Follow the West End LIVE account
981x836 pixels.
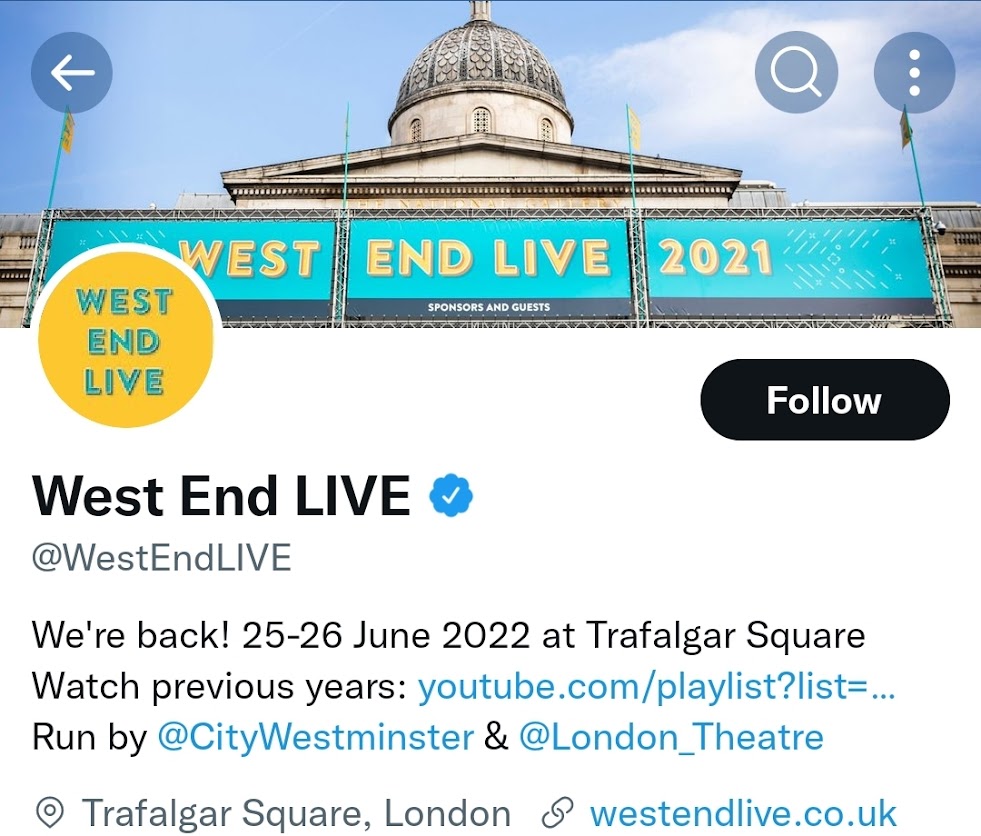(825, 400)
